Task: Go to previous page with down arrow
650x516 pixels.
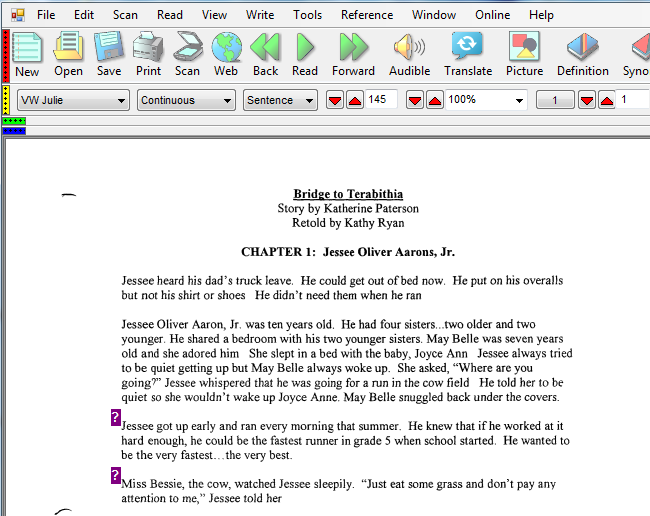Action: (587, 100)
